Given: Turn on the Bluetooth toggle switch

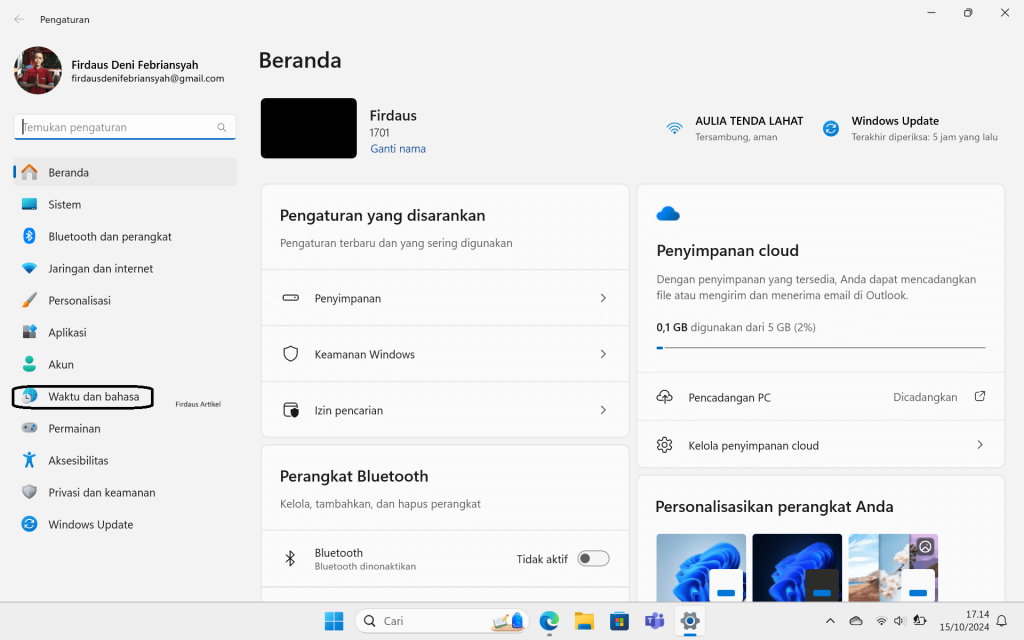Looking at the screenshot, I should pos(593,559).
